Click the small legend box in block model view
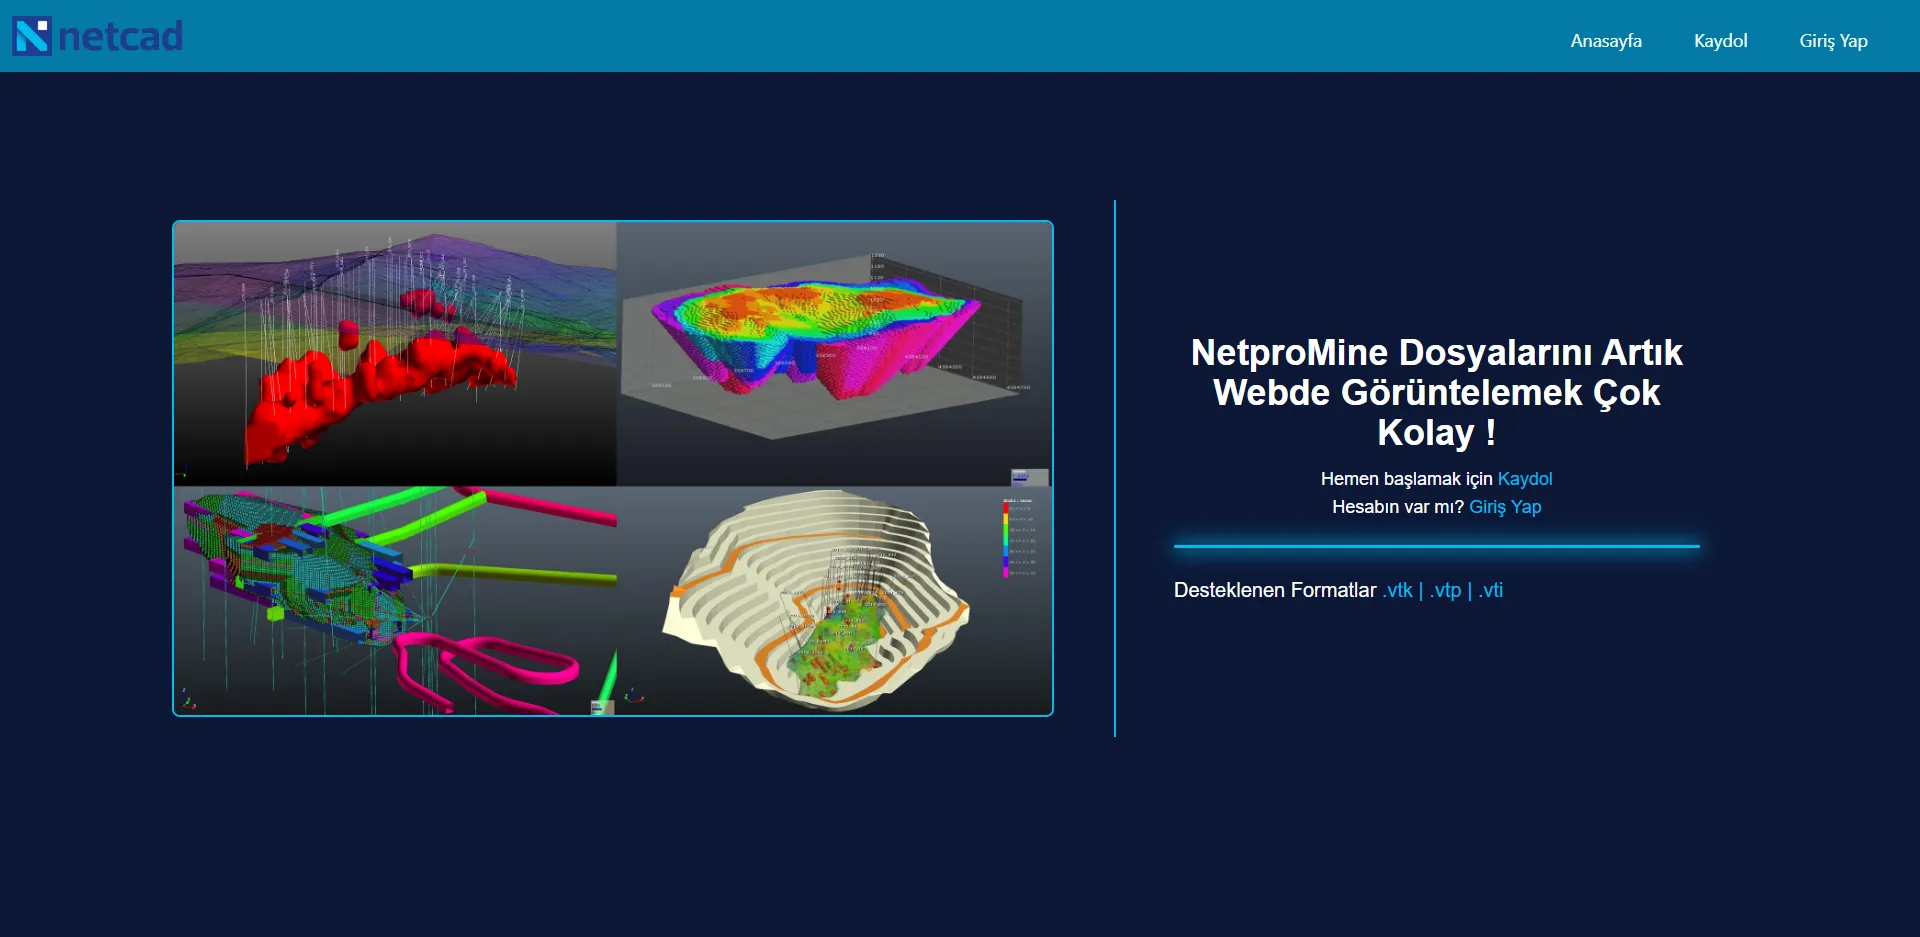 [x=1029, y=477]
